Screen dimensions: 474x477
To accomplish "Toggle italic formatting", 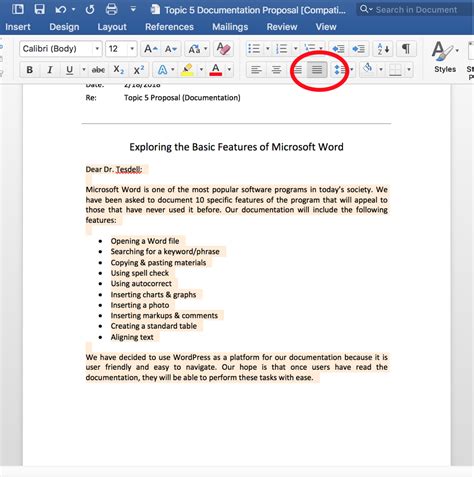I will click(50, 70).
